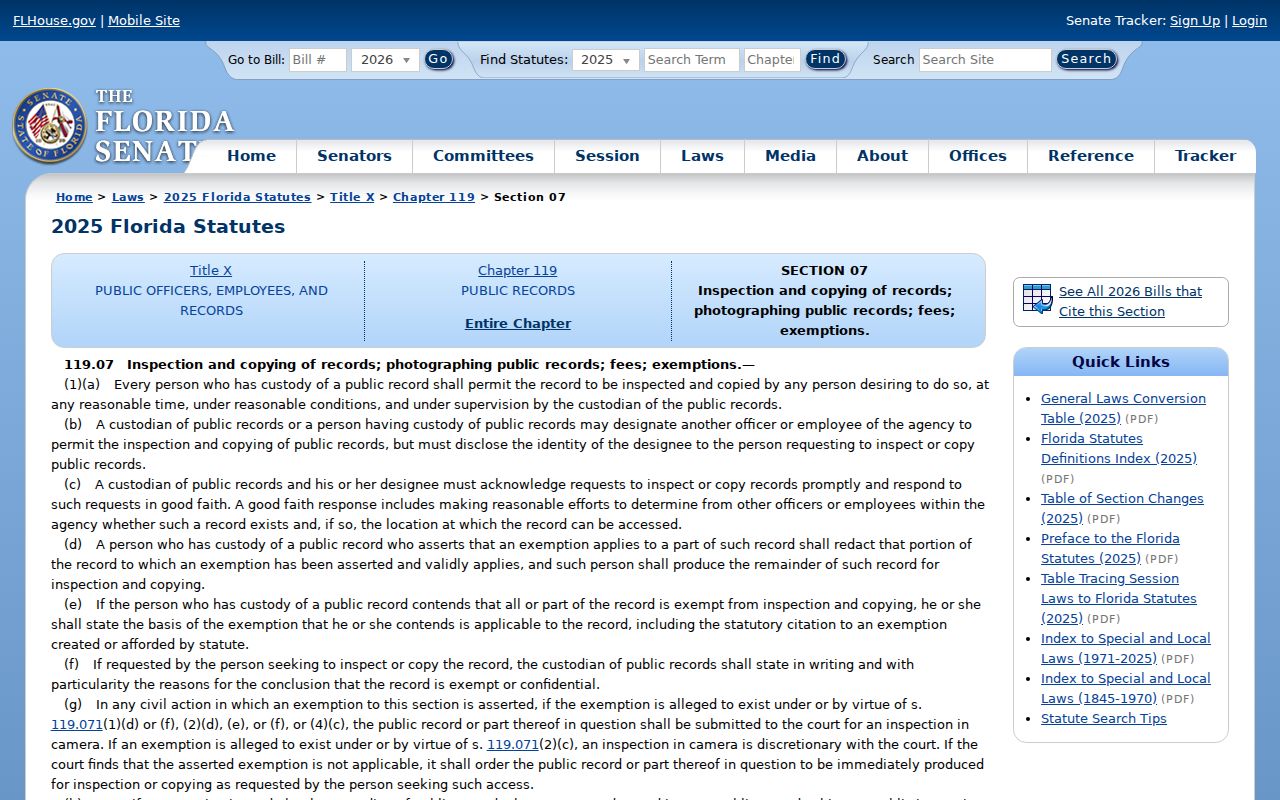The image size is (1280, 800).
Task: Follow the FLHouse.gov link
Action: (x=54, y=20)
